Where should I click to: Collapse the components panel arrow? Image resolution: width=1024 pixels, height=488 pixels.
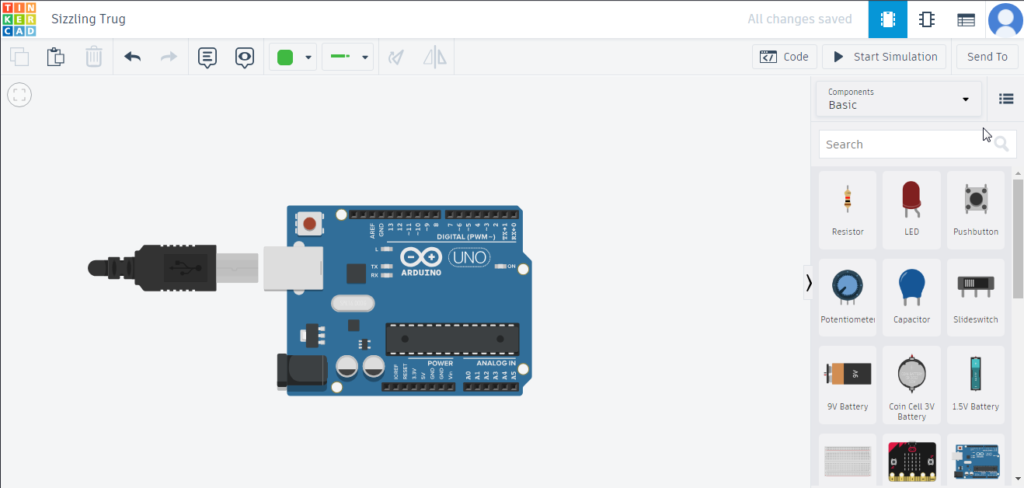[808, 282]
